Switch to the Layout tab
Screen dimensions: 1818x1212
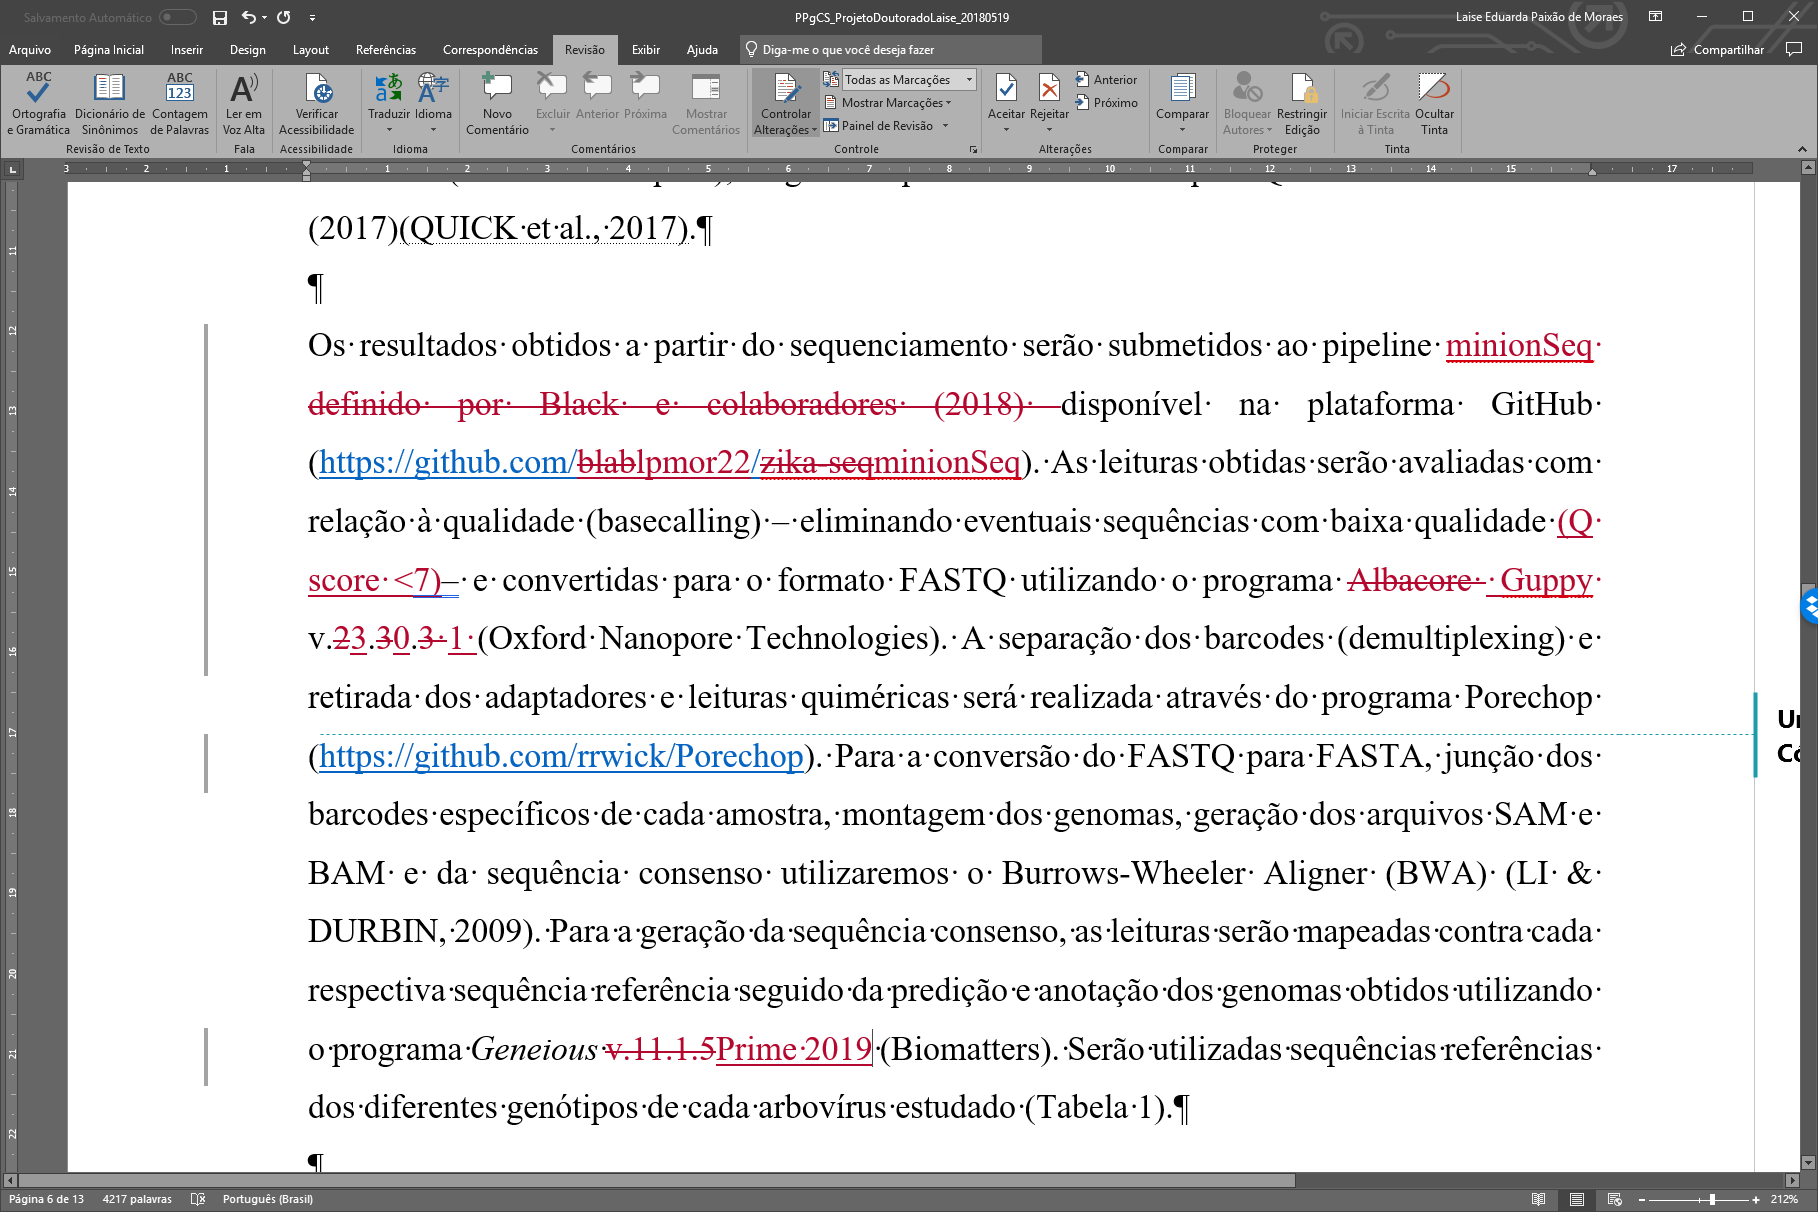[311, 50]
